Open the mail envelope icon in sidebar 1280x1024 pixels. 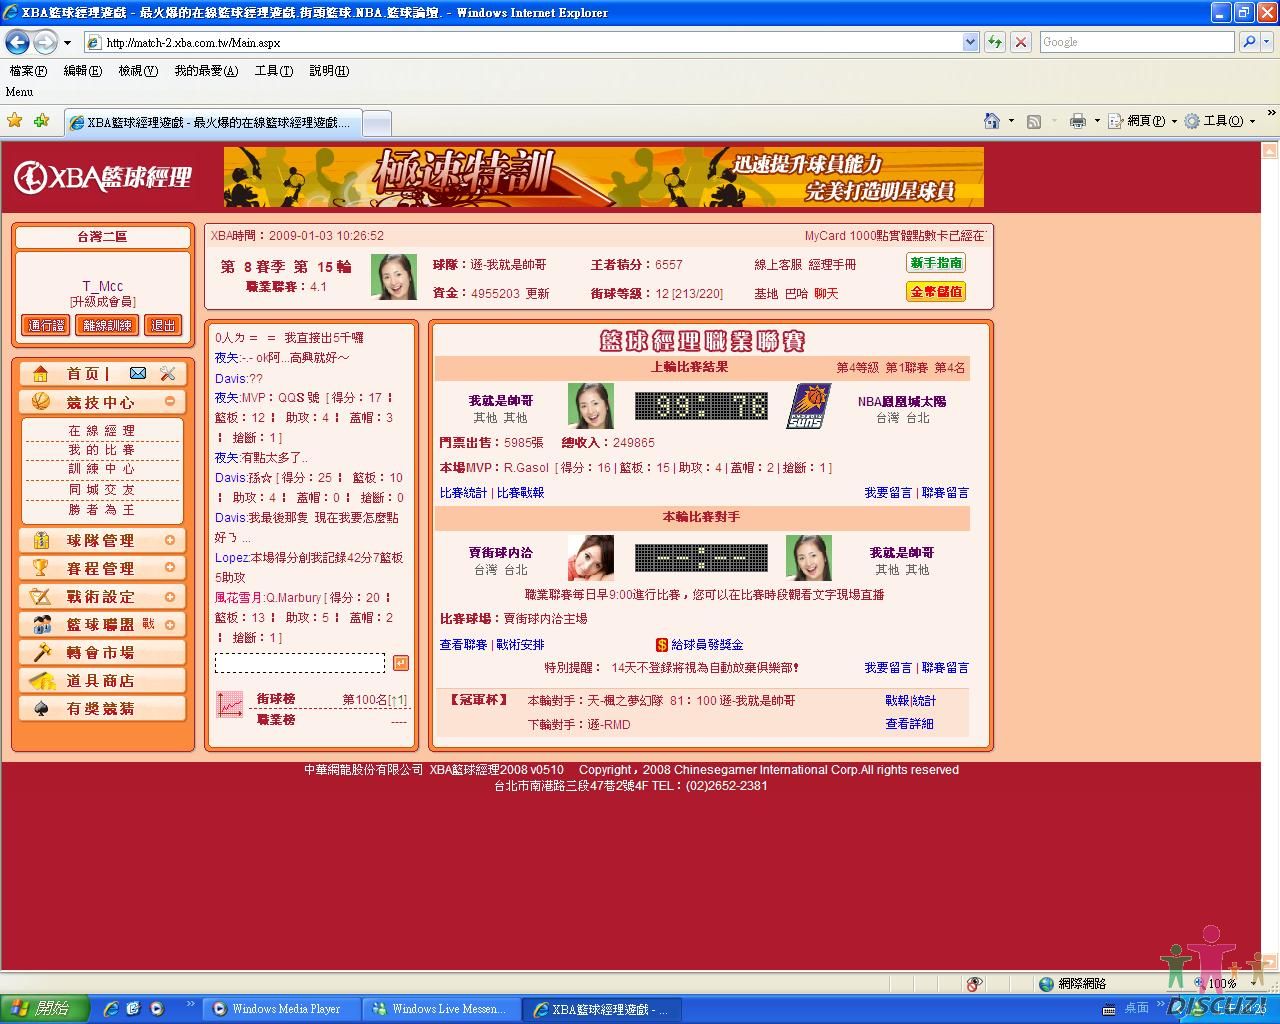tap(138, 373)
